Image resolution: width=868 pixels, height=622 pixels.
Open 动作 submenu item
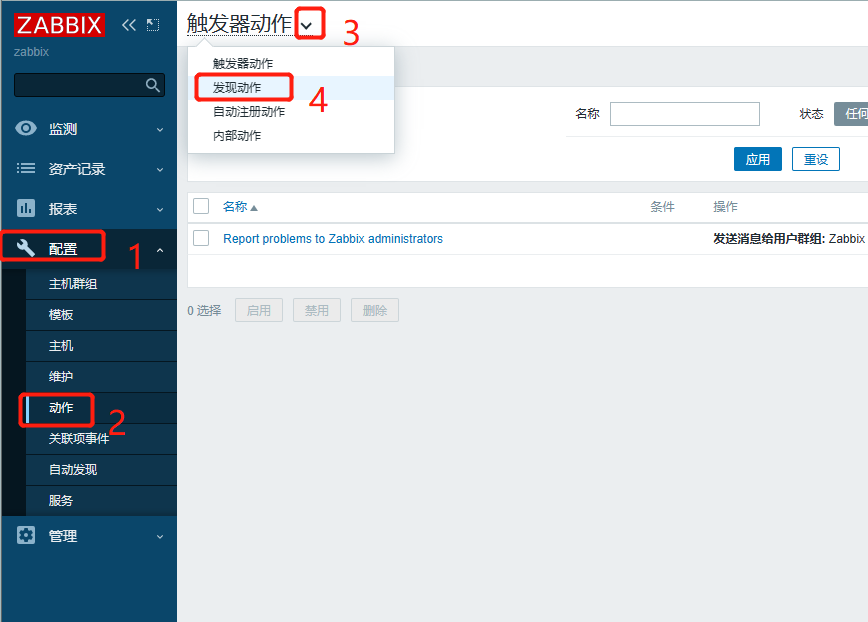pos(101,408)
